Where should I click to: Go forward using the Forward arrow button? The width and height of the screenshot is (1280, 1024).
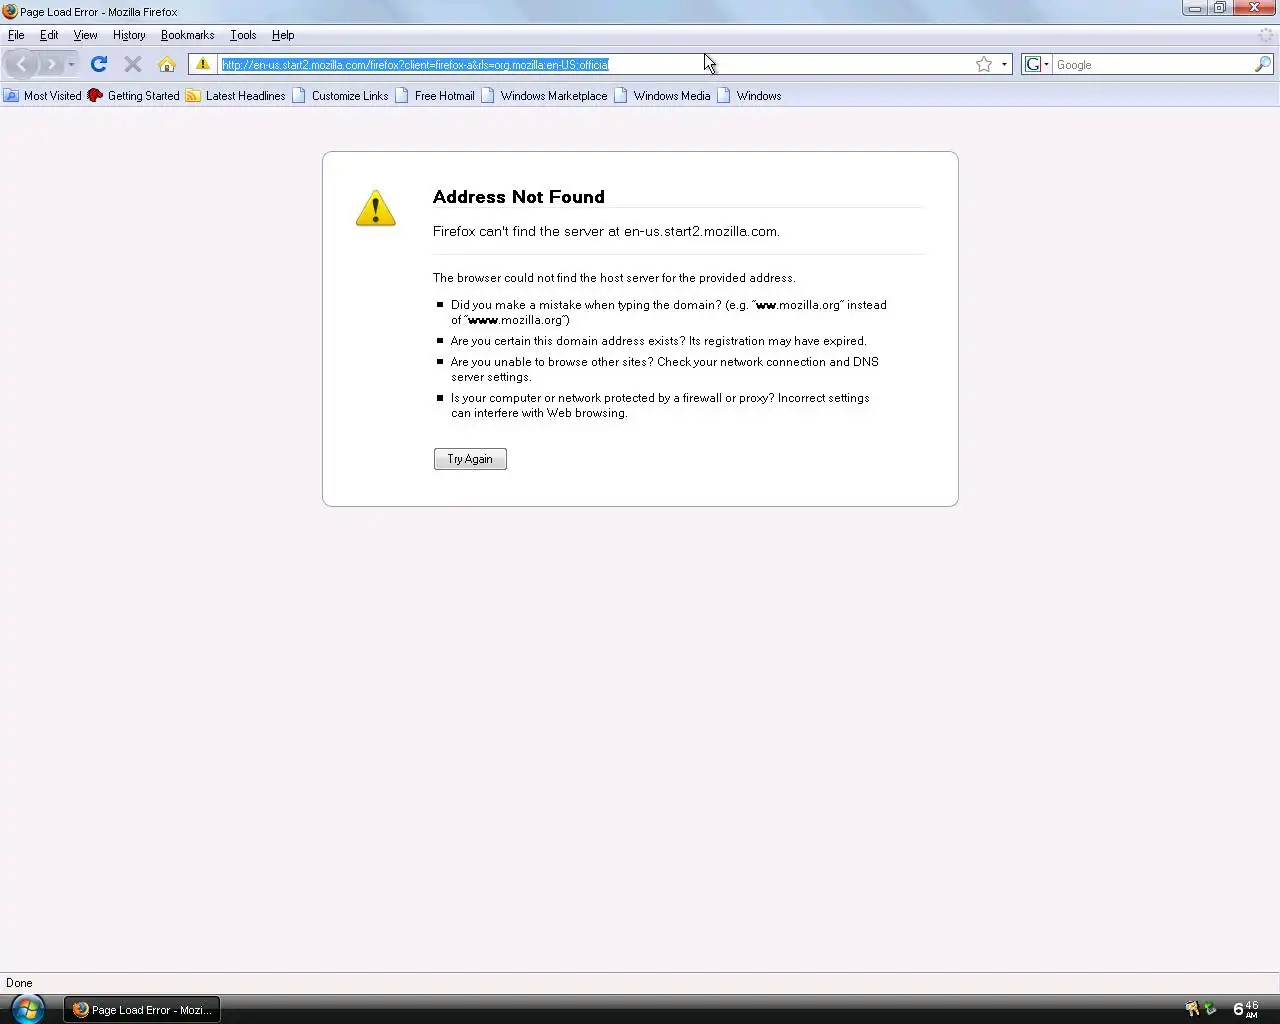point(51,65)
